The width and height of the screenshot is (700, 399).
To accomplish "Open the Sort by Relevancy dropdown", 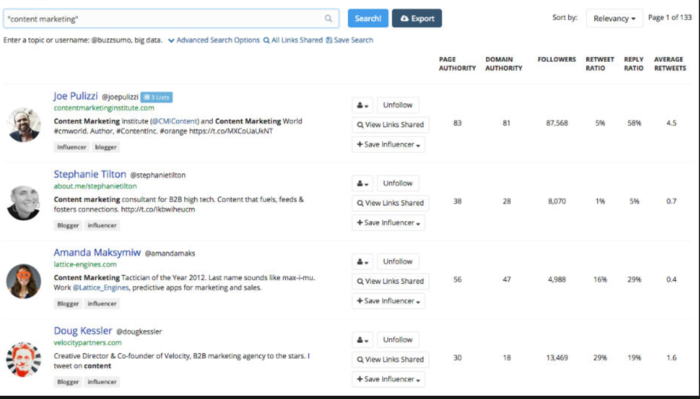I will pos(614,18).
